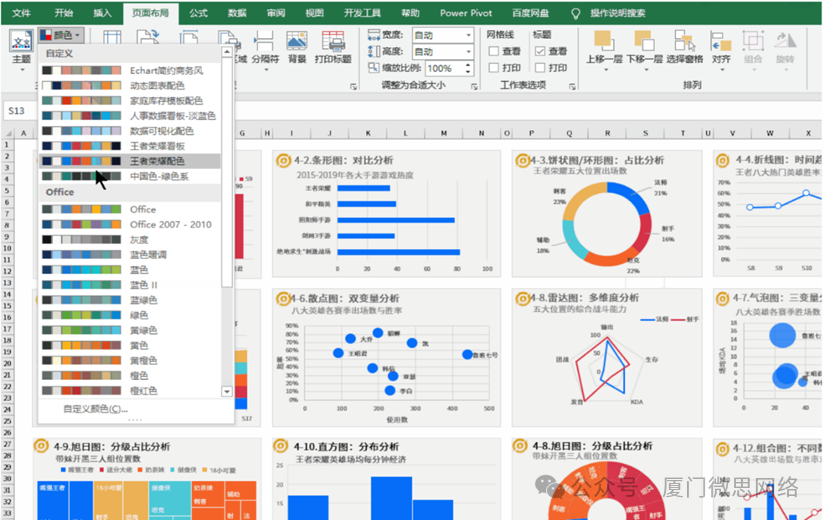Click color list scroll down arrow

click(x=227, y=392)
